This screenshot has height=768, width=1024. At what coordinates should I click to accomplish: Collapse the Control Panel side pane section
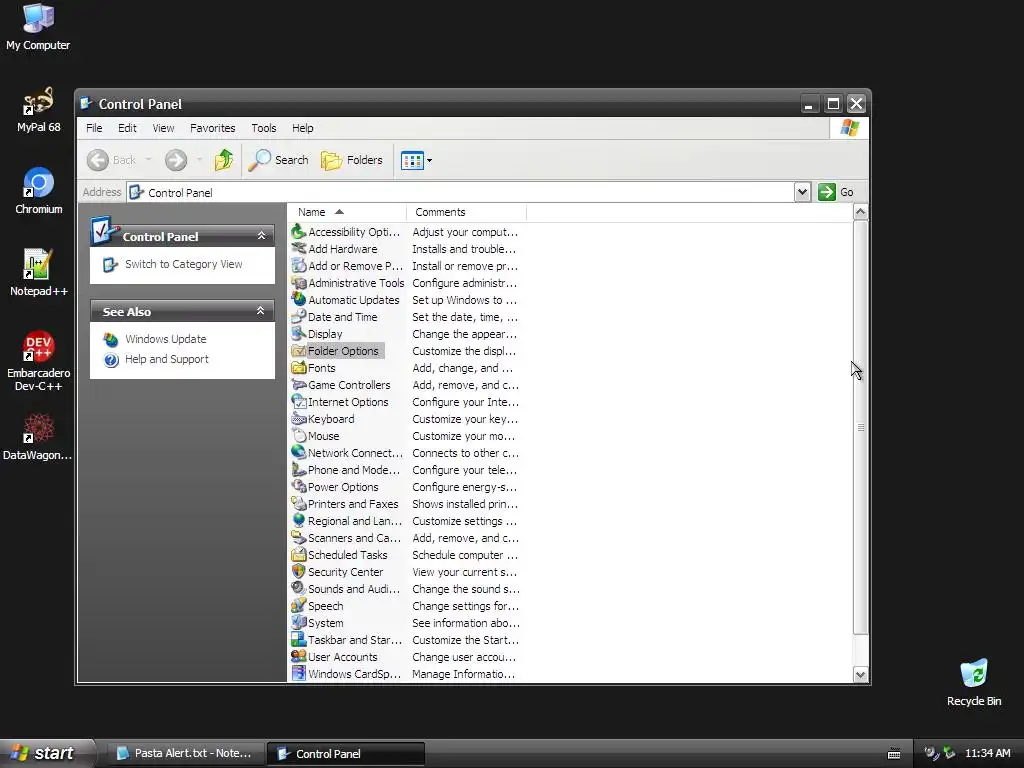point(261,236)
